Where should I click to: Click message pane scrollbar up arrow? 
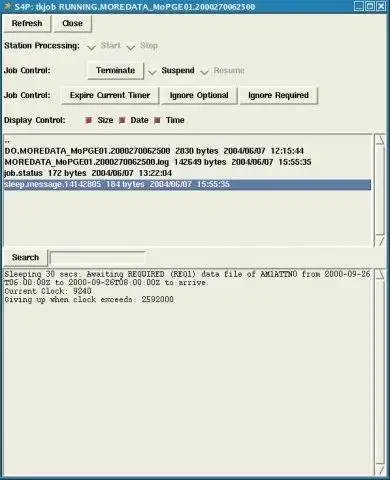[380, 274]
